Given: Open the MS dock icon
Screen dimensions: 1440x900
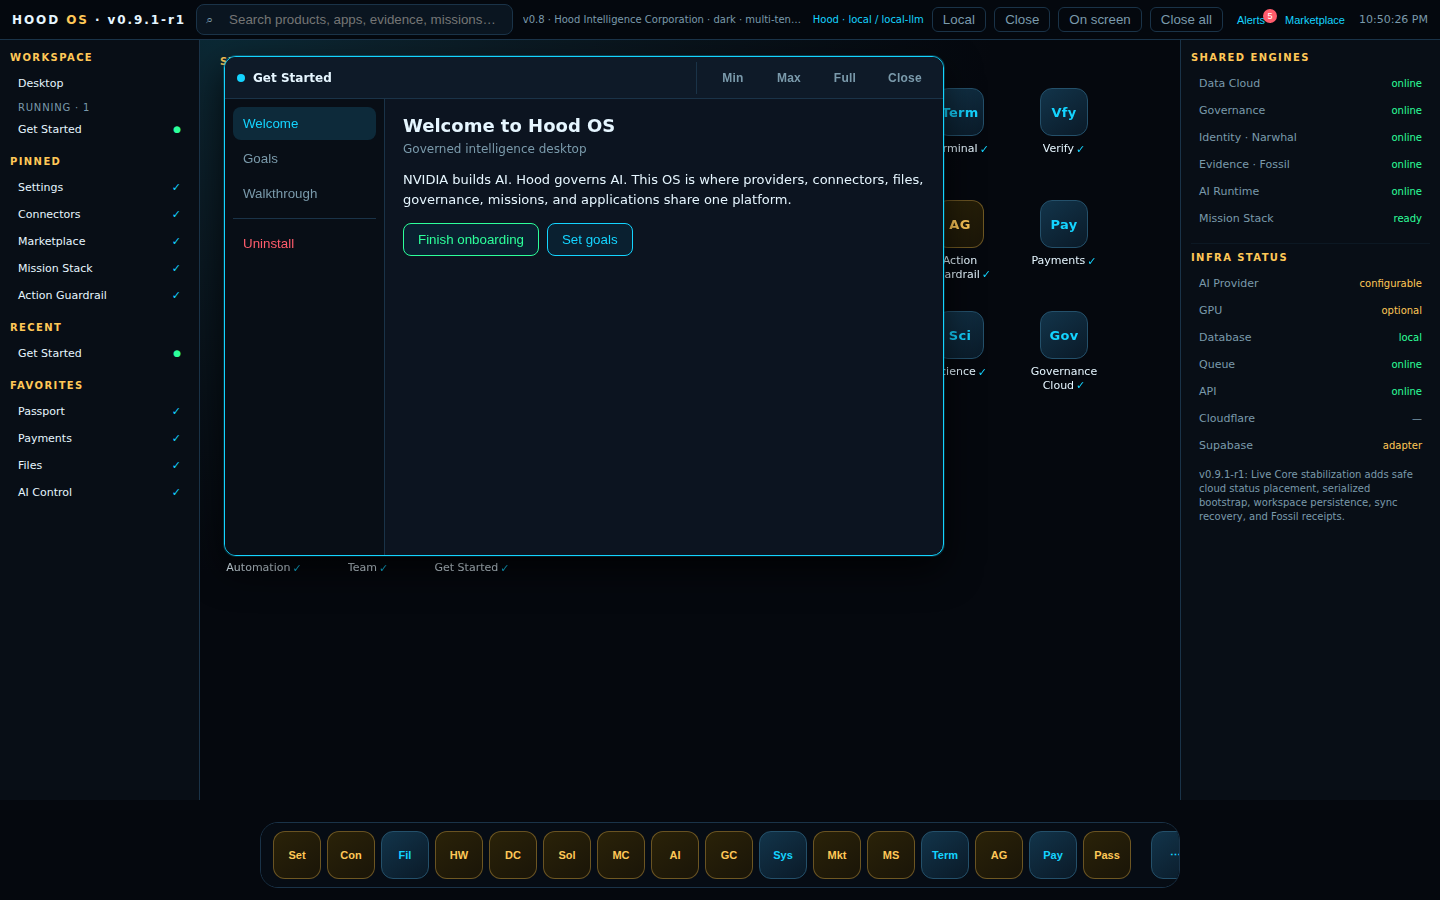Looking at the screenshot, I should click(891, 855).
